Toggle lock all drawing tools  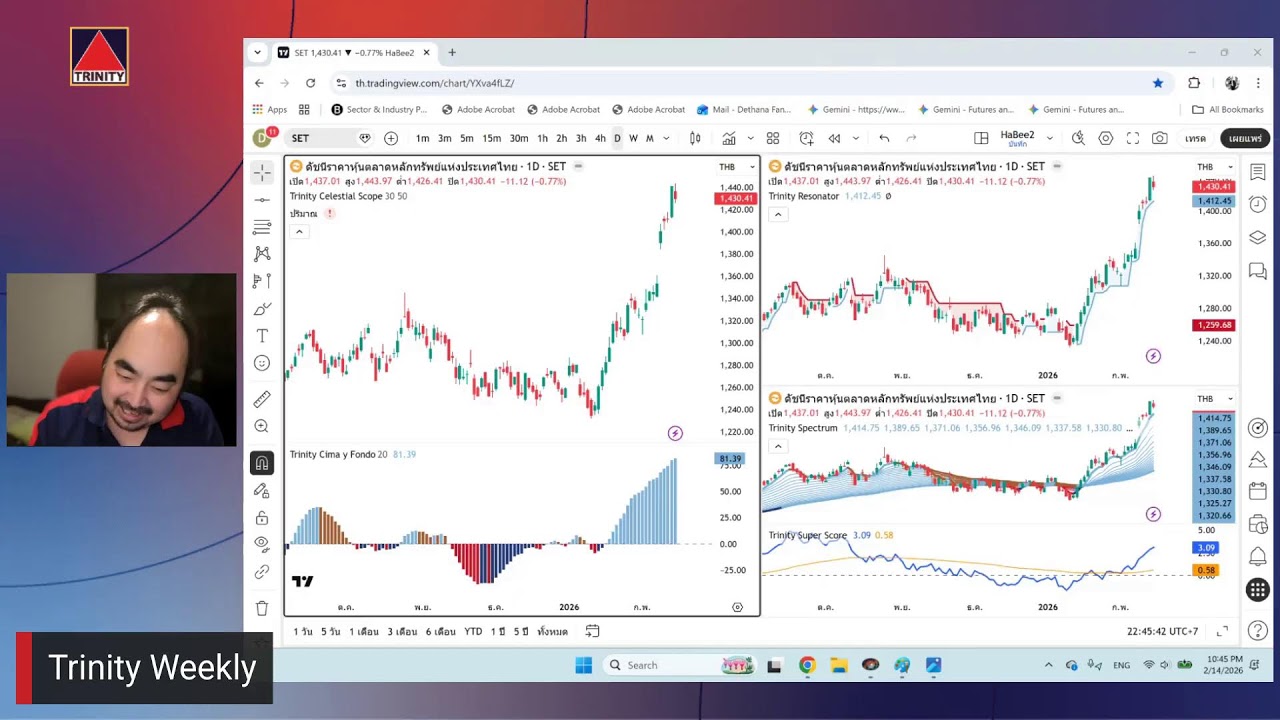point(262,517)
